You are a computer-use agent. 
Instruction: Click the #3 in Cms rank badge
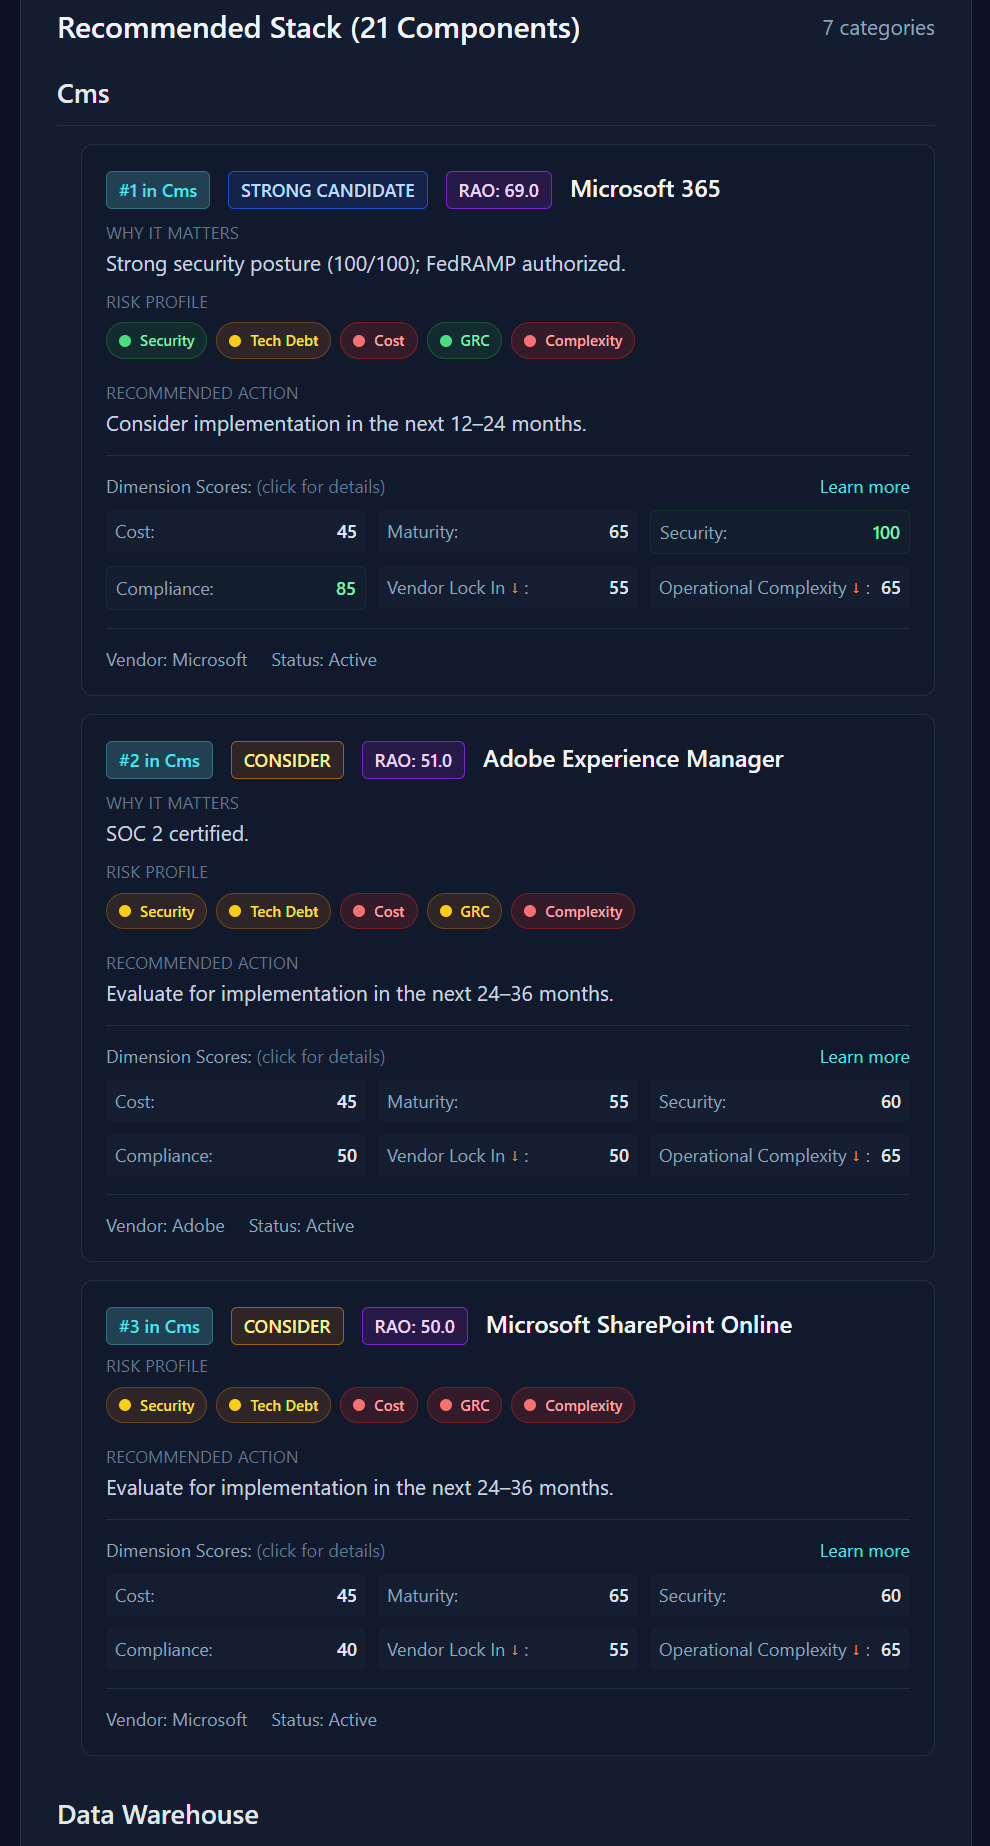159,1327
